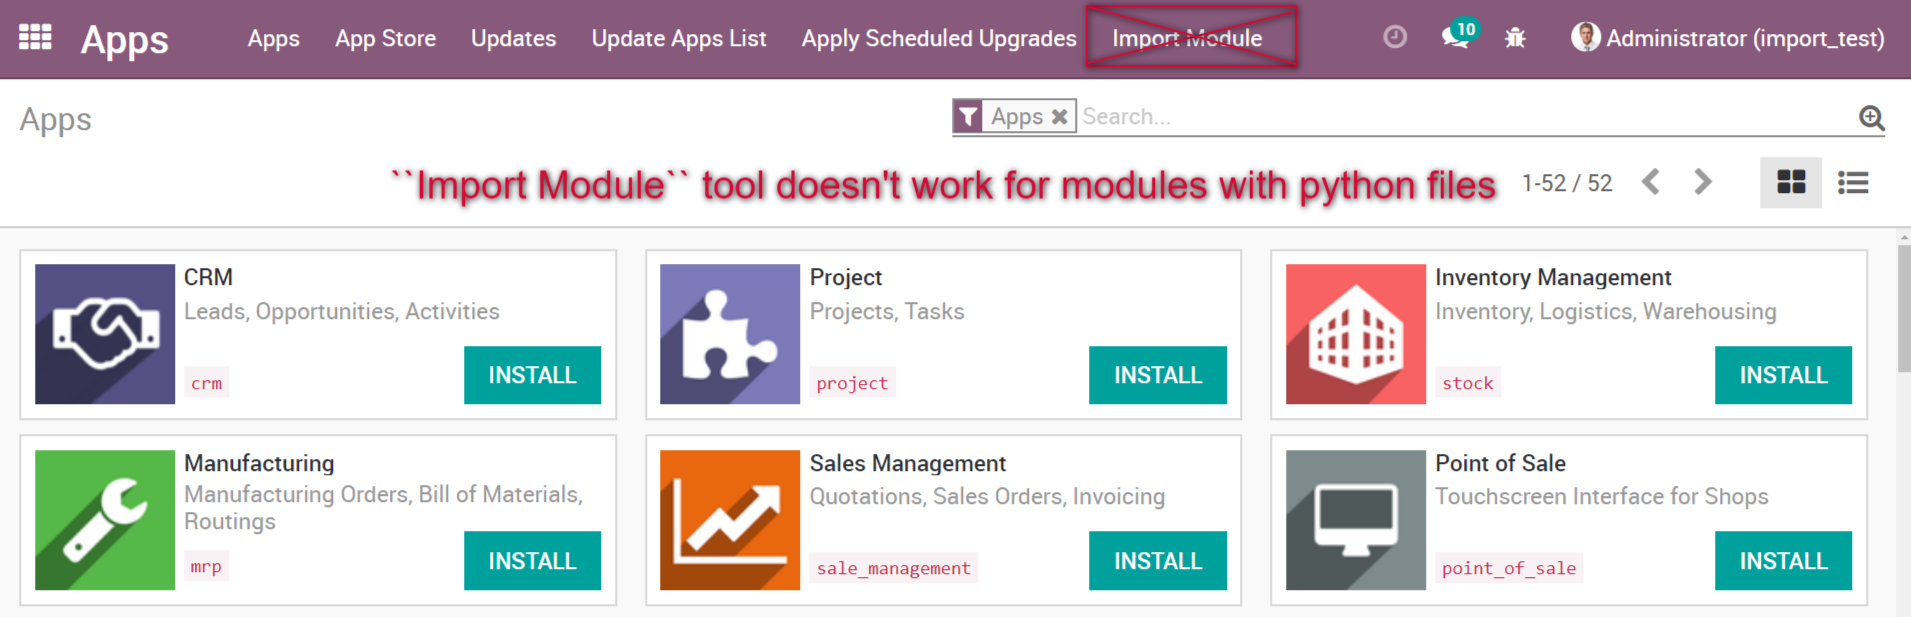
Task: Click the Inventory Management warehouse icon
Action: (1355, 334)
